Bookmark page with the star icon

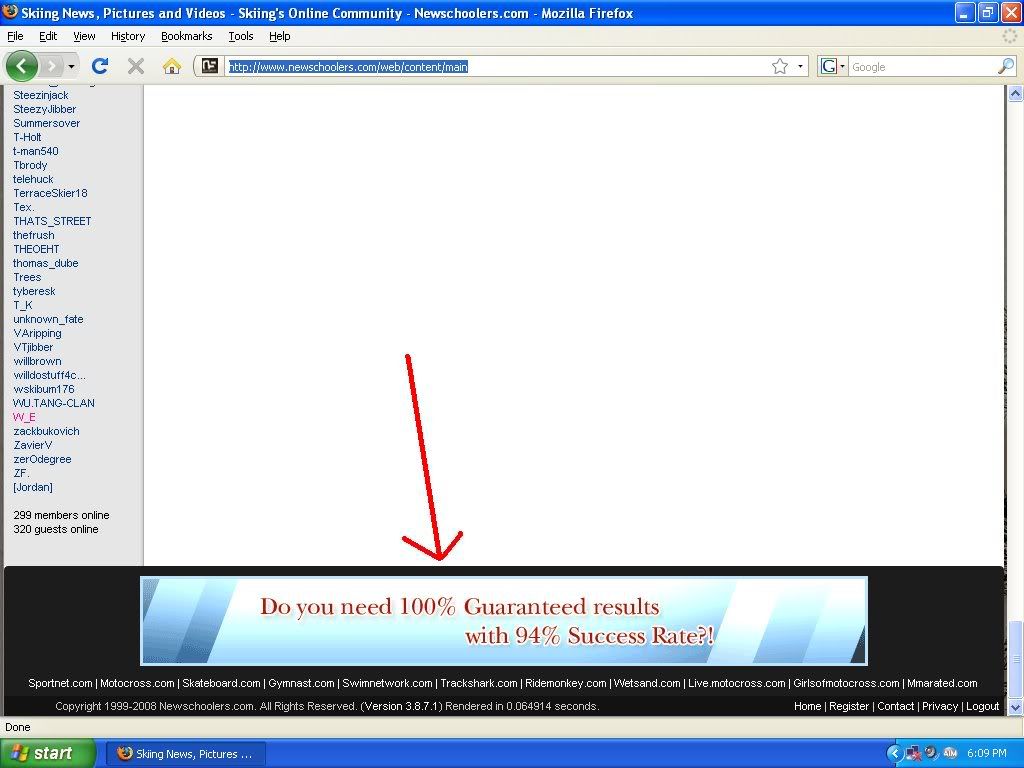point(780,66)
